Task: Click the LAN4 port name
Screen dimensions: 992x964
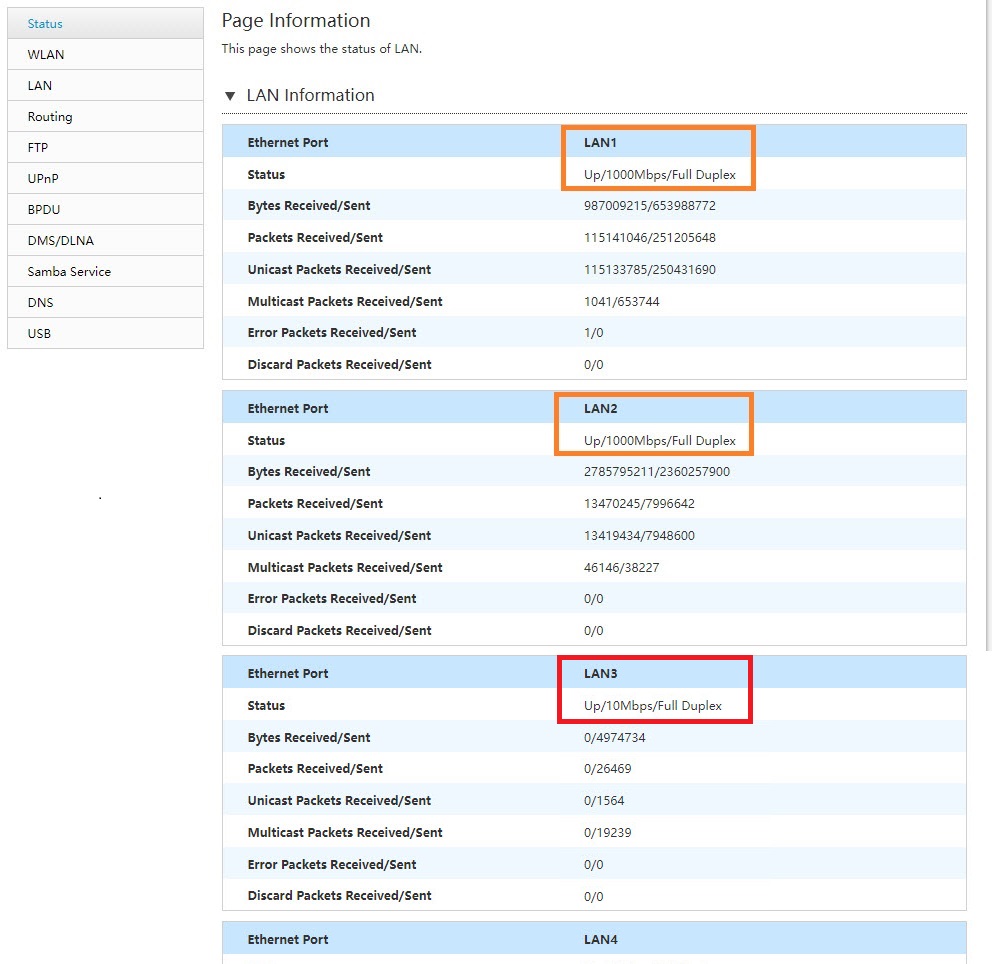Action: (x=600, y=940)
